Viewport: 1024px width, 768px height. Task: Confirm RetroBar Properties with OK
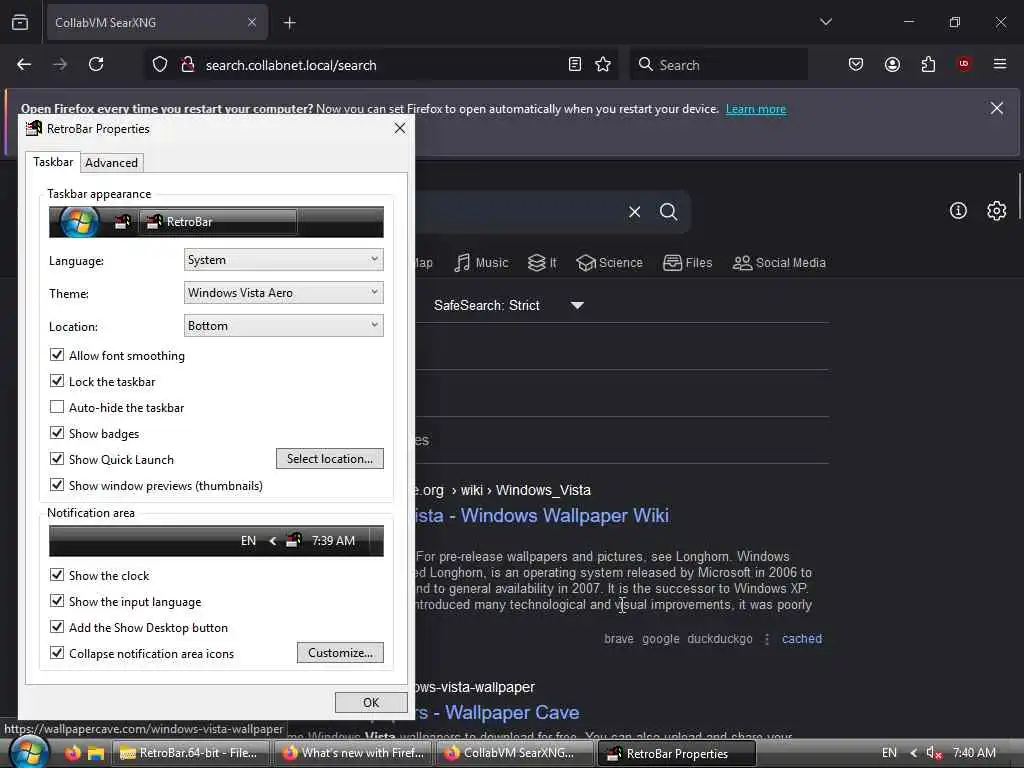tap(371, 702)
